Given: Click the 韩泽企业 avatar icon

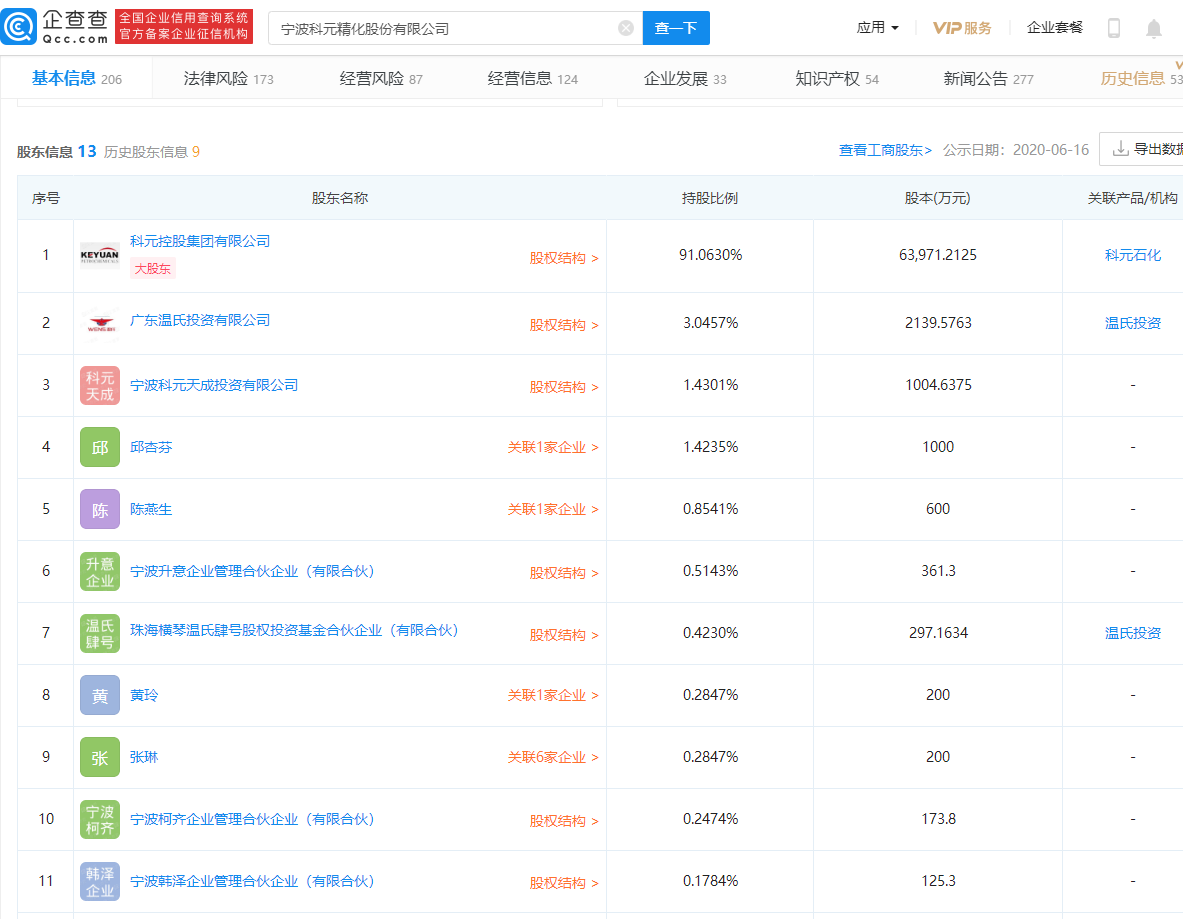Looking at the screenshot, I should point(100,881).
